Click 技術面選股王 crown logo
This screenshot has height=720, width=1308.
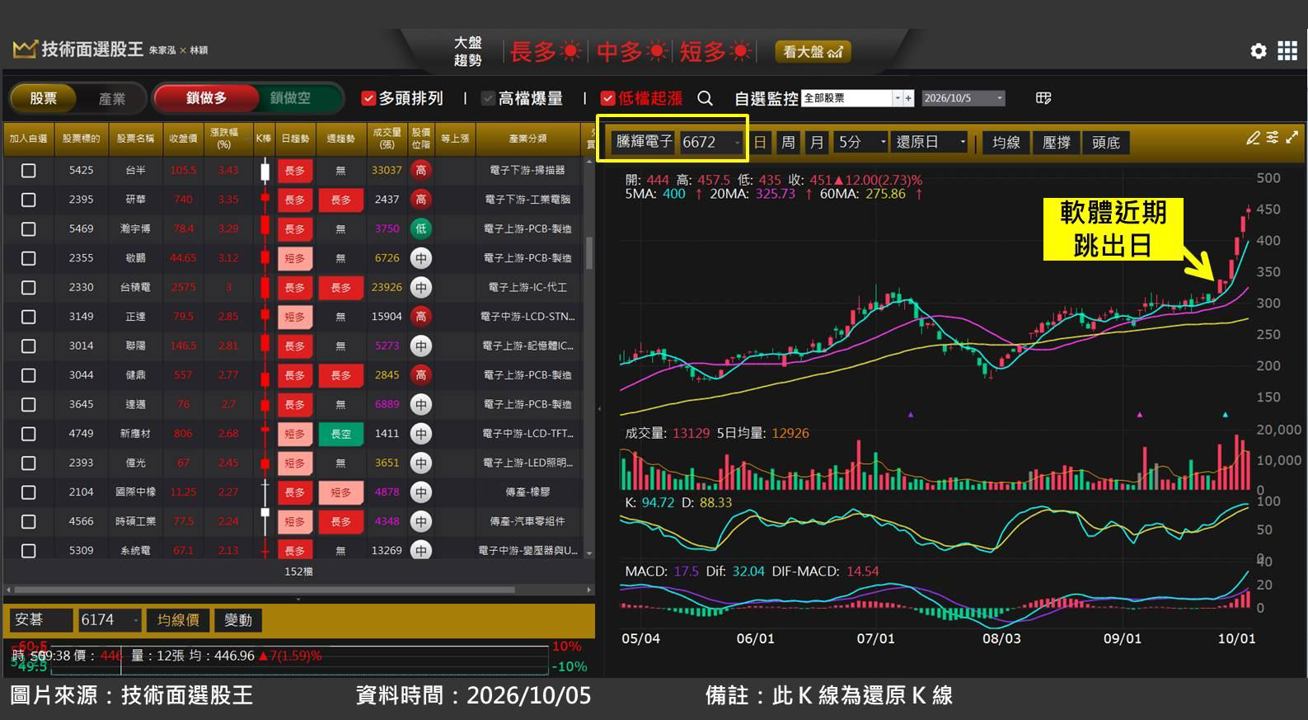(25, 49)
